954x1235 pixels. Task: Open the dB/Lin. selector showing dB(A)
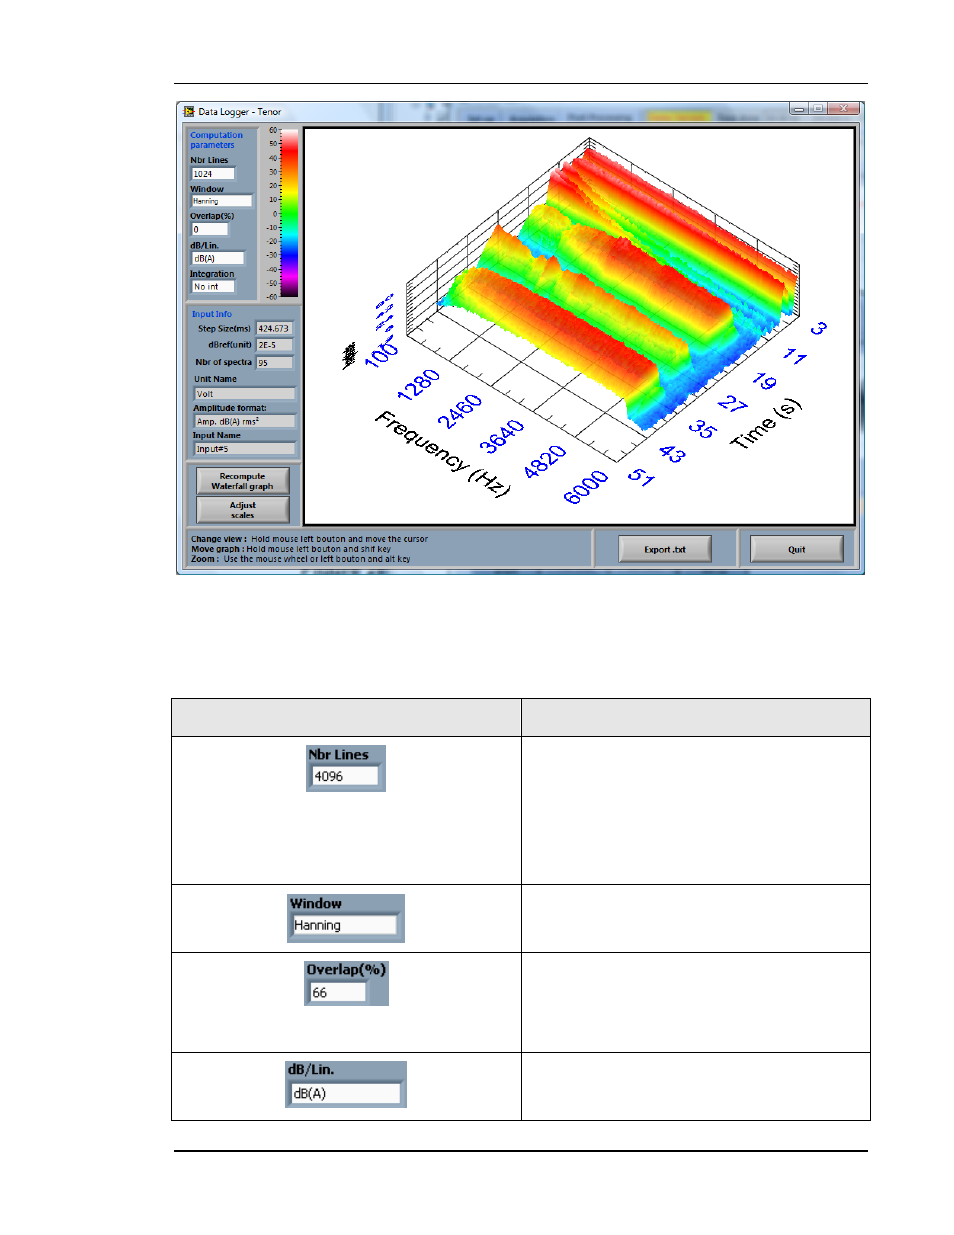click(217, 258)
